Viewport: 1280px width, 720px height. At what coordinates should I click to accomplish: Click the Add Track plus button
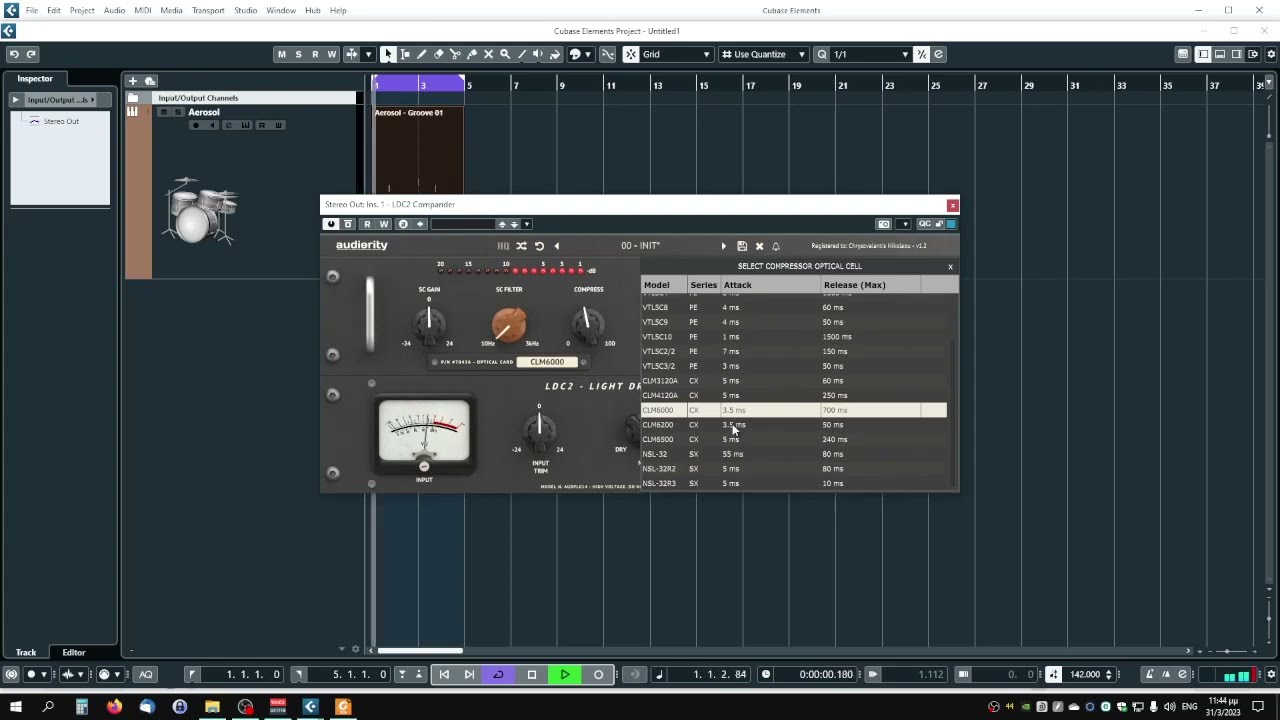[x=132, y=80]
